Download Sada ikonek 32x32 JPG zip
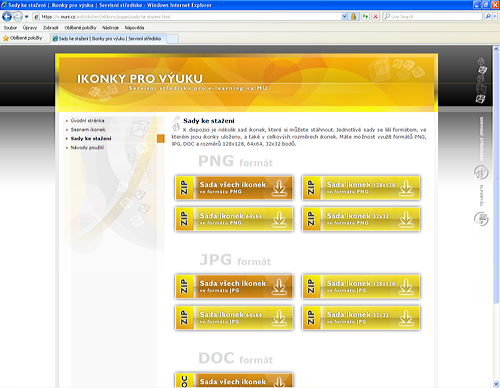Screen dimensions: 500x388 coord(361,318)
